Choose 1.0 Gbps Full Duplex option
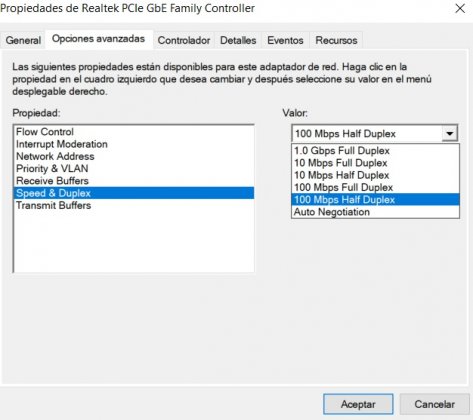This screenshot has width=473, height=420. [375, 151]
